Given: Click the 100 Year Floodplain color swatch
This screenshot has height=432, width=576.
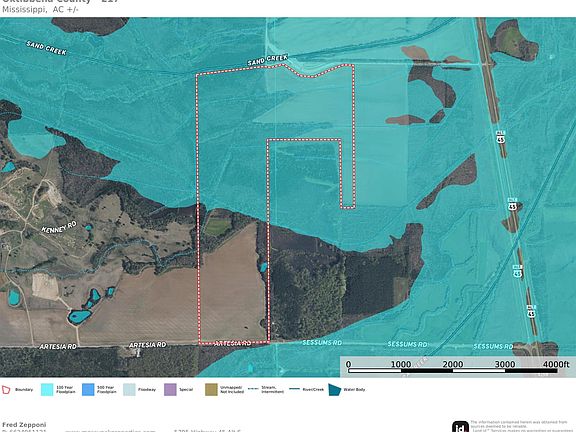Looking at the screenshot, I should [x=47, y=390].
